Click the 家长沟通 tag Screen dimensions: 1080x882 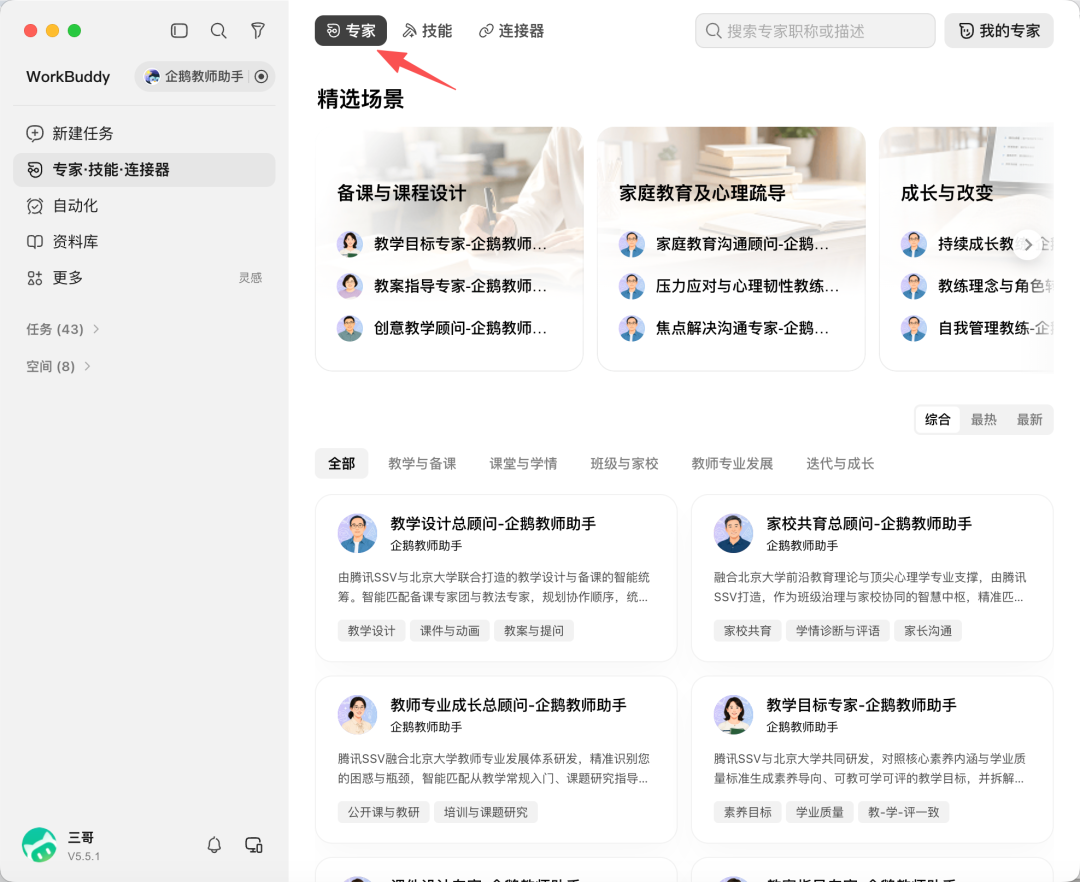coord(928,631)
